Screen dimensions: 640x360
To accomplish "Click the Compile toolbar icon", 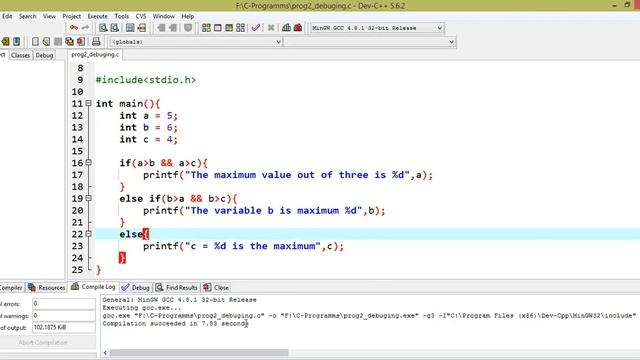I will click(x=206, y=28).
